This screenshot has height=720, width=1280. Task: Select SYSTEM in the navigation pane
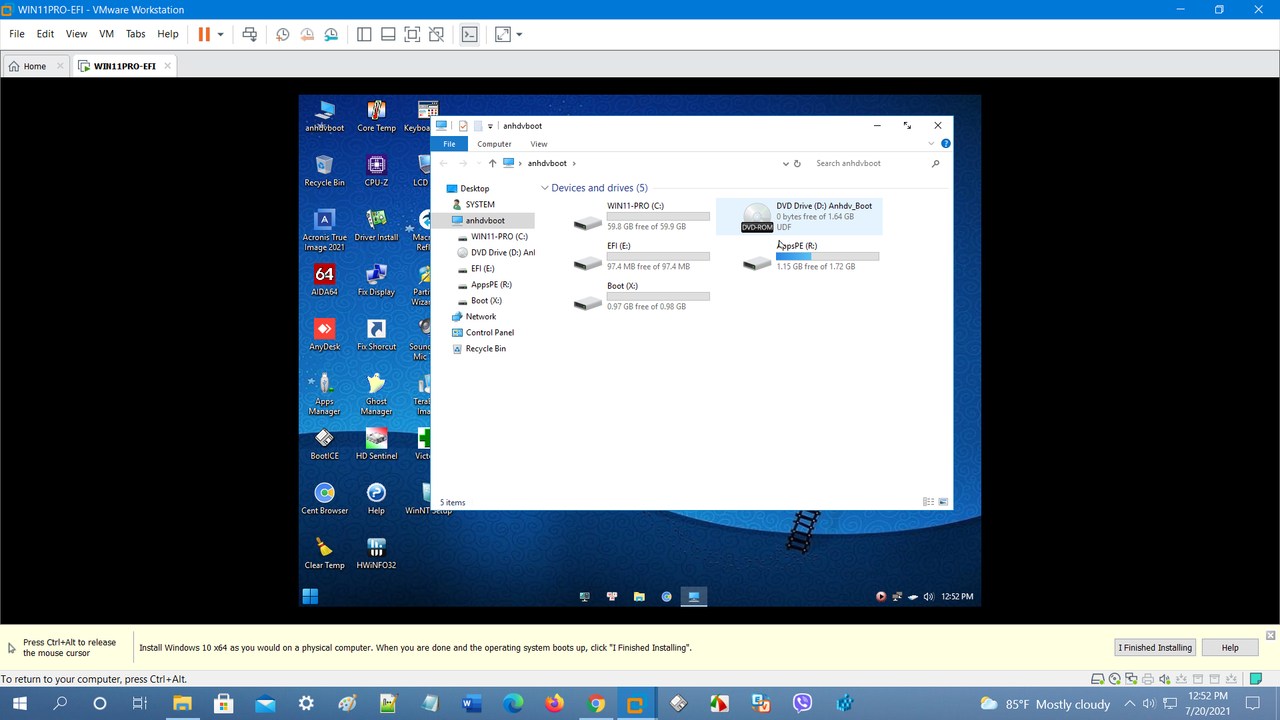480,204
